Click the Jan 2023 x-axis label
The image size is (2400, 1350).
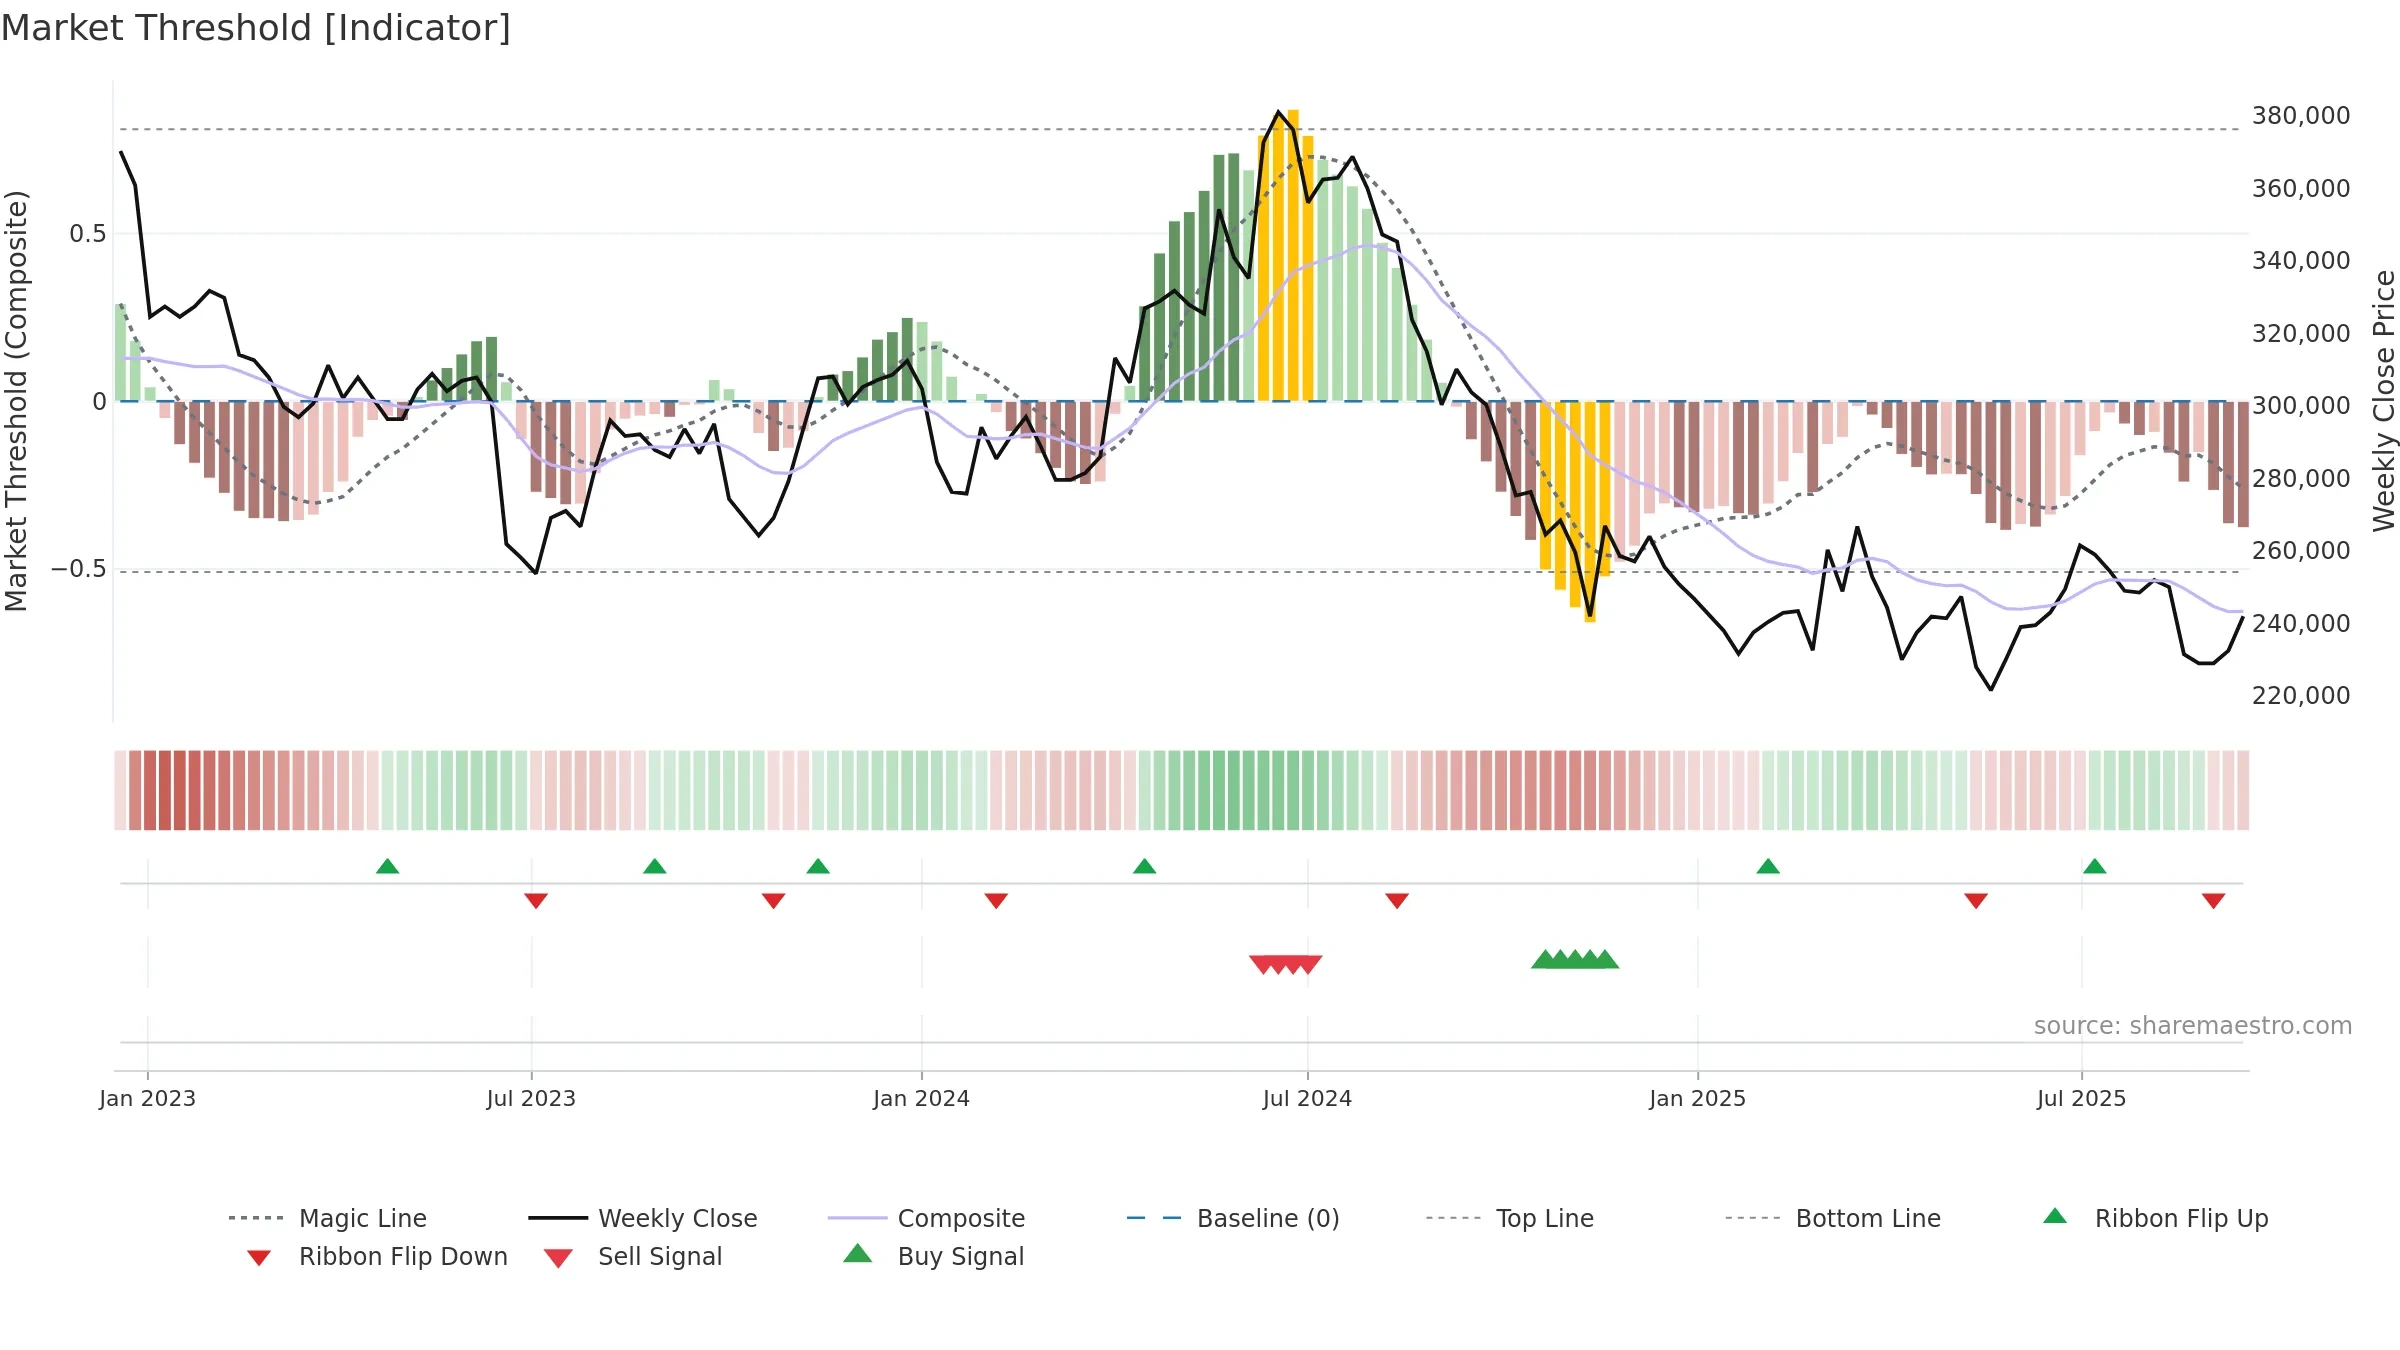(x=148, y=1098)
